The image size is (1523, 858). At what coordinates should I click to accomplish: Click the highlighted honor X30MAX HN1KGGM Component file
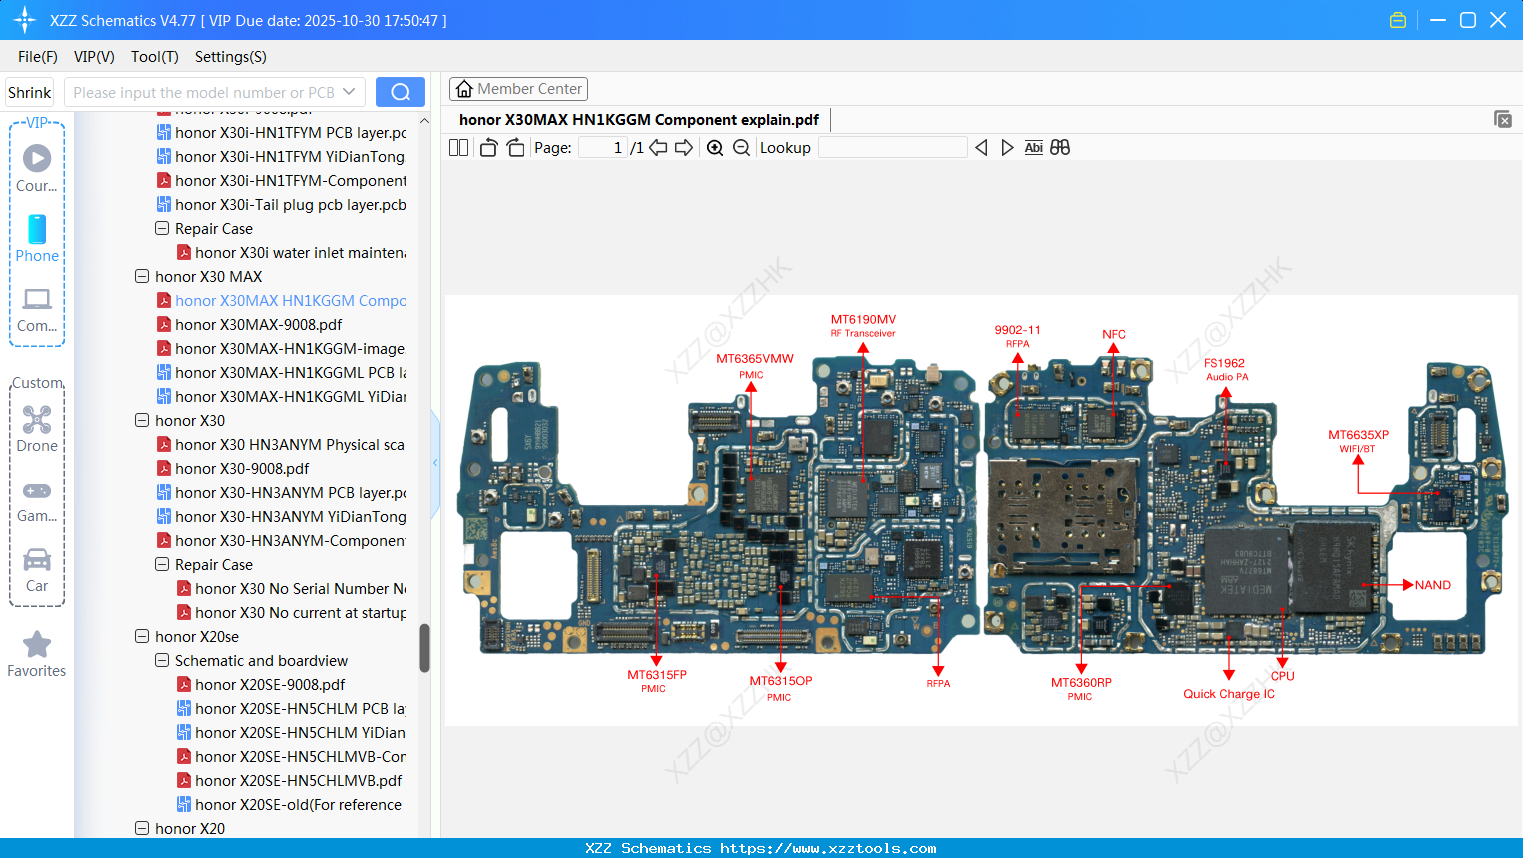tap(290, 300)
